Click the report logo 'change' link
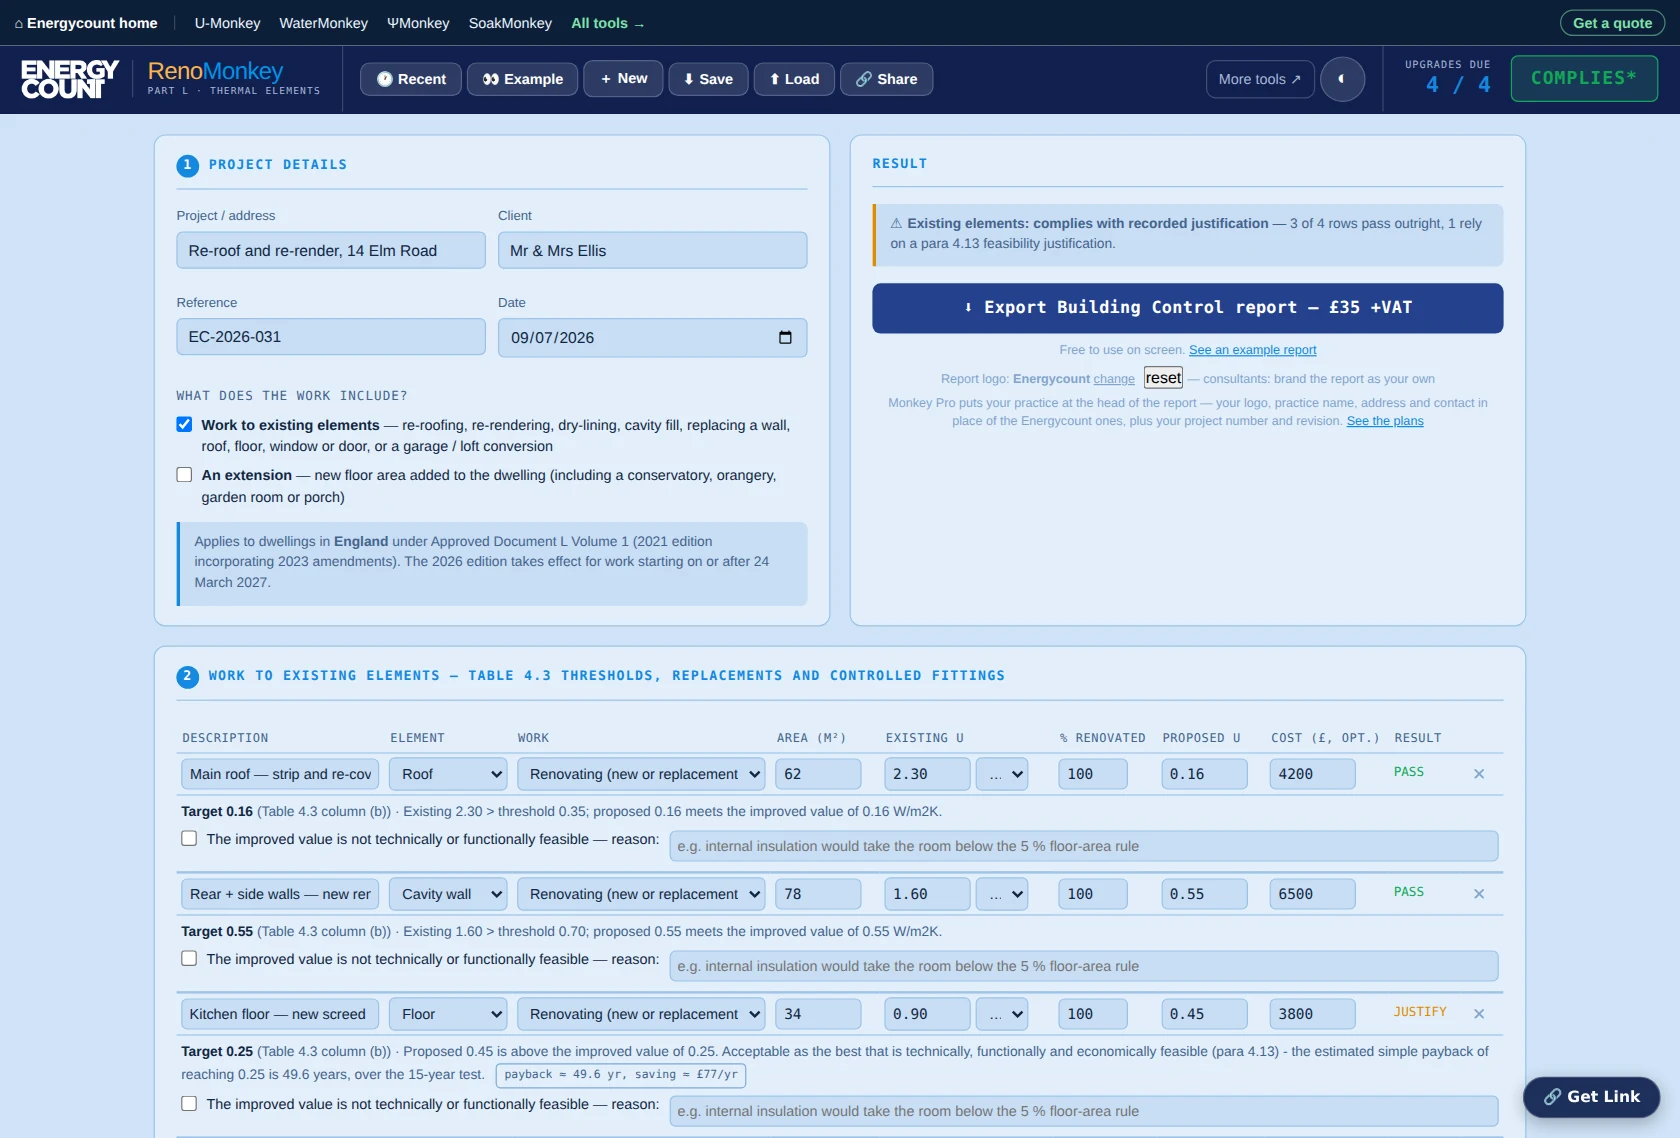 (1114, 379)
